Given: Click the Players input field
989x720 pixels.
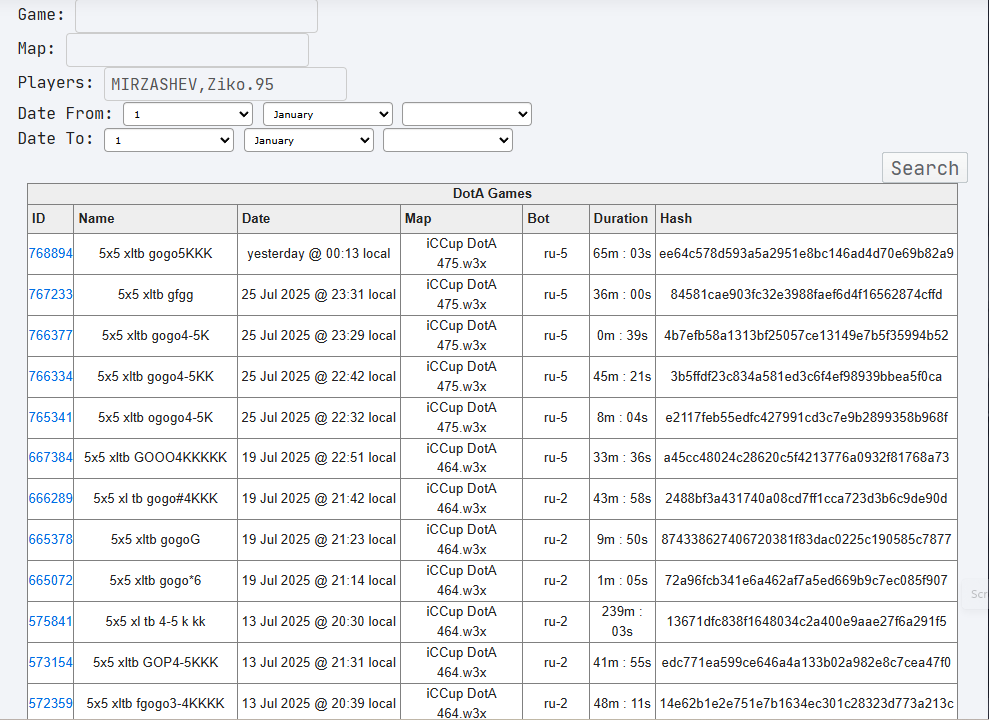Looking at the screenshot, I should click(225, 84).
